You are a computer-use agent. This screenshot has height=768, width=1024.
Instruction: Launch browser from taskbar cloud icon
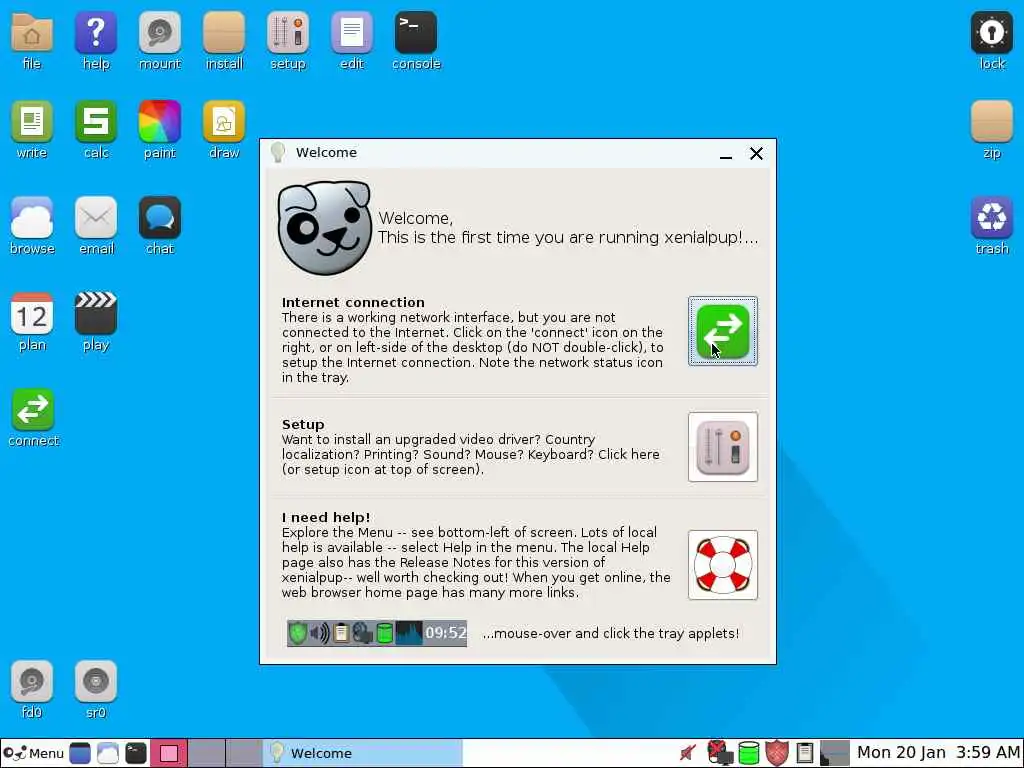coord(108,753)
